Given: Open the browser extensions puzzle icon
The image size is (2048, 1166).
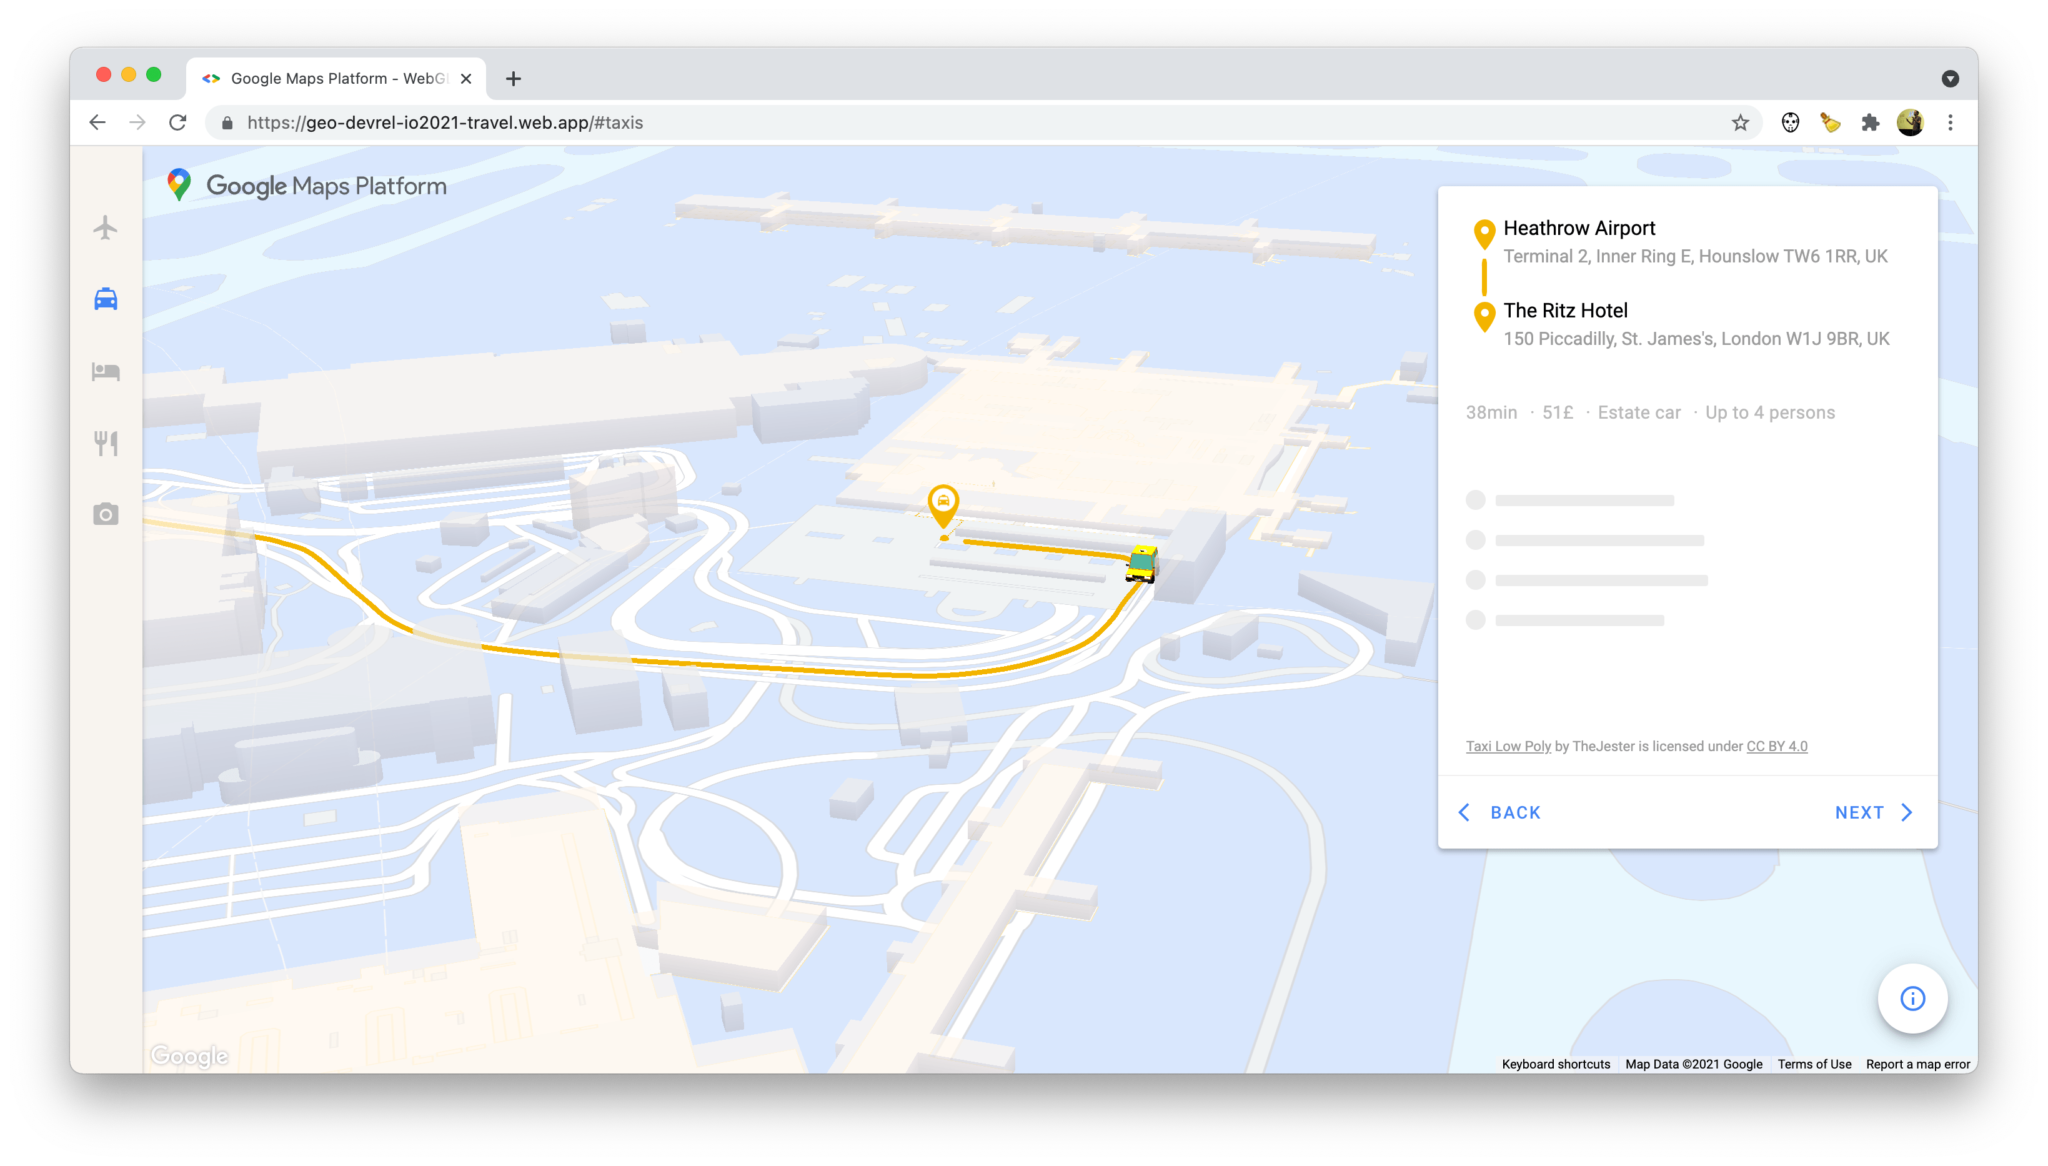Looking at the screenshot, I should pos(1870,123).
